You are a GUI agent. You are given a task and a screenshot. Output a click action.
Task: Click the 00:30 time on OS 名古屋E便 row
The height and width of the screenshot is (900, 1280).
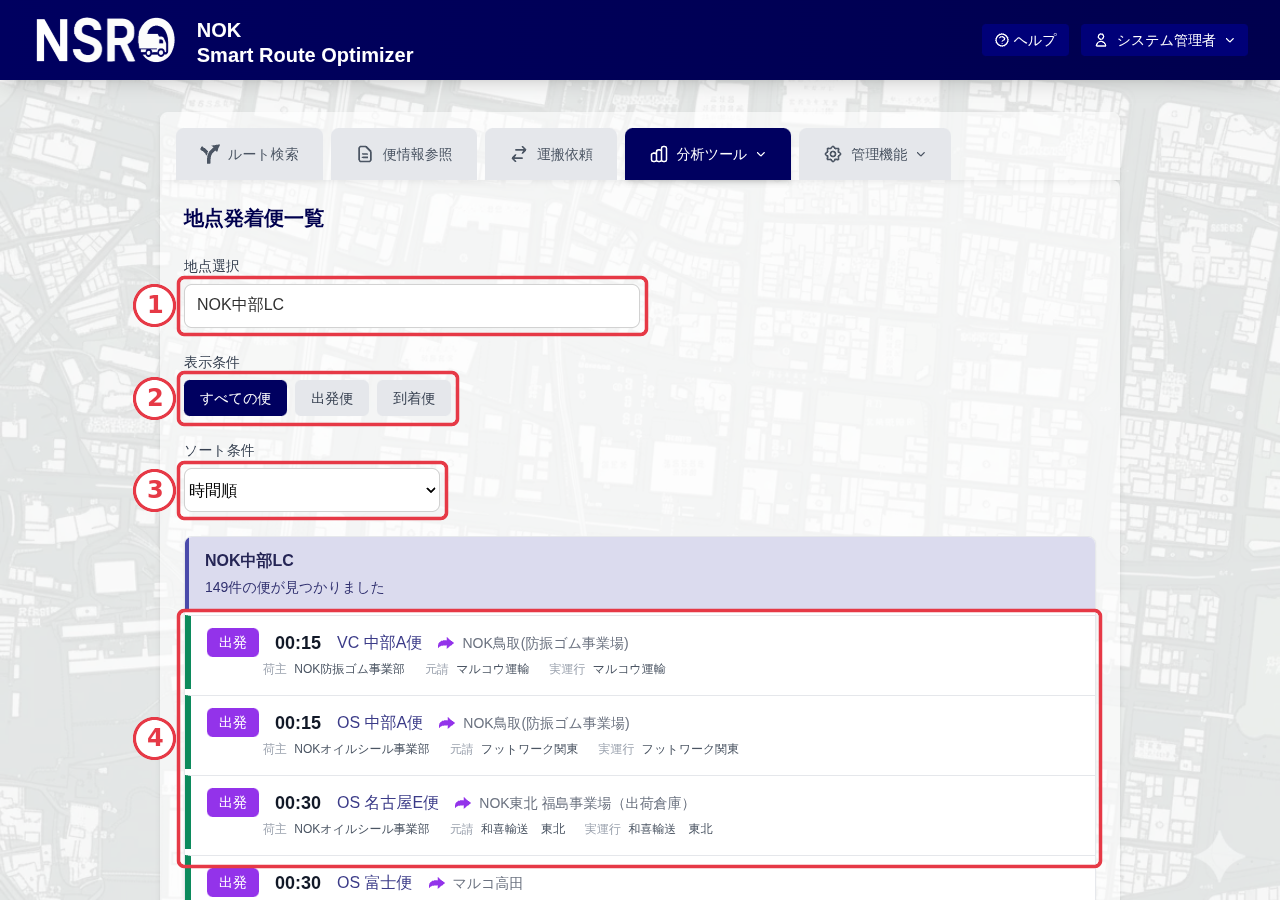click(298, 803)
